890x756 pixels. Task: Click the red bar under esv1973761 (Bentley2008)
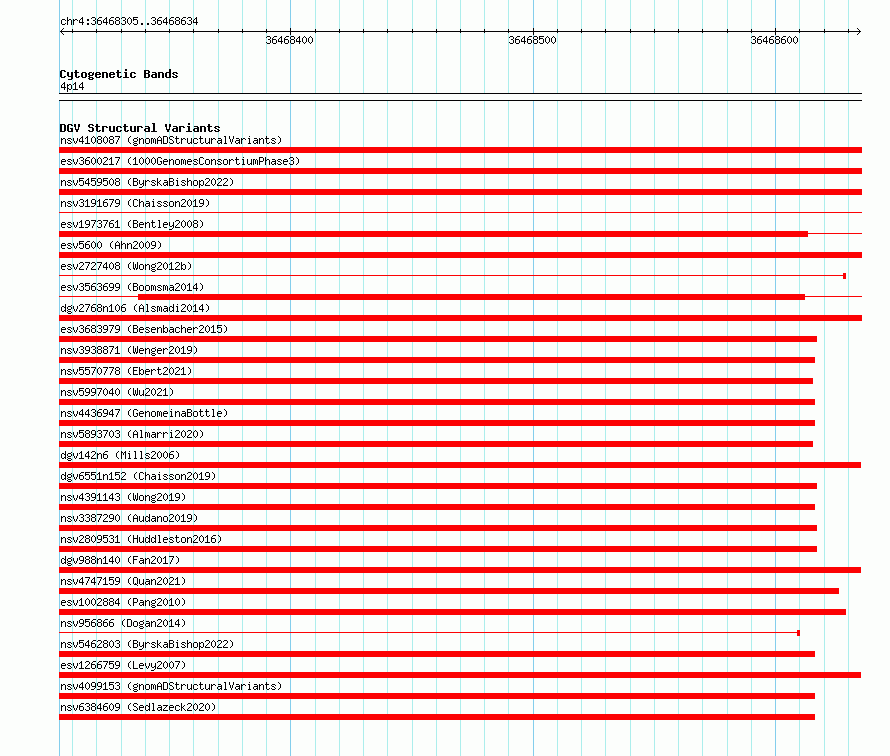434,234
